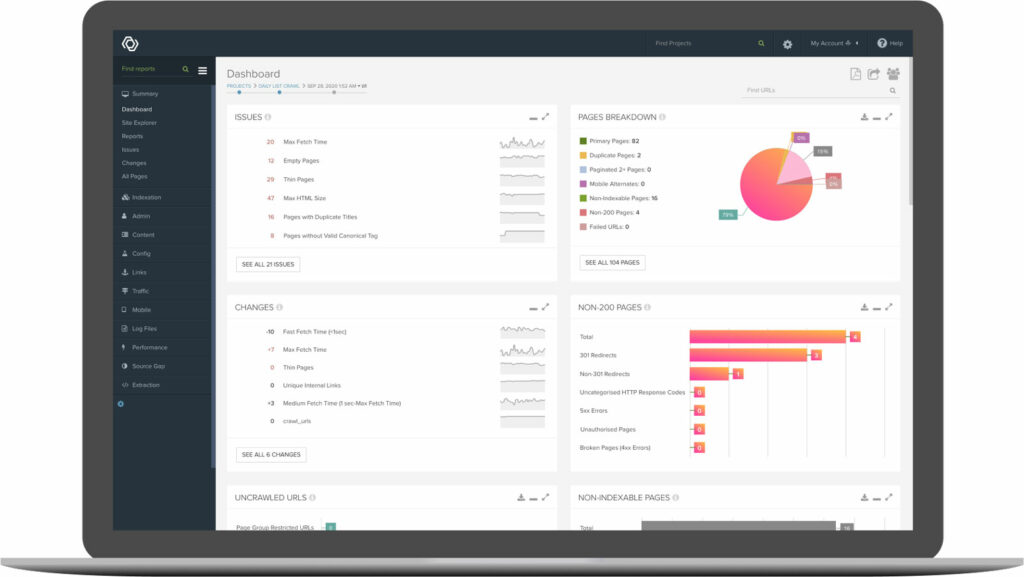
Task: Click the DeepCrawl logo icon
Action: 130,44
